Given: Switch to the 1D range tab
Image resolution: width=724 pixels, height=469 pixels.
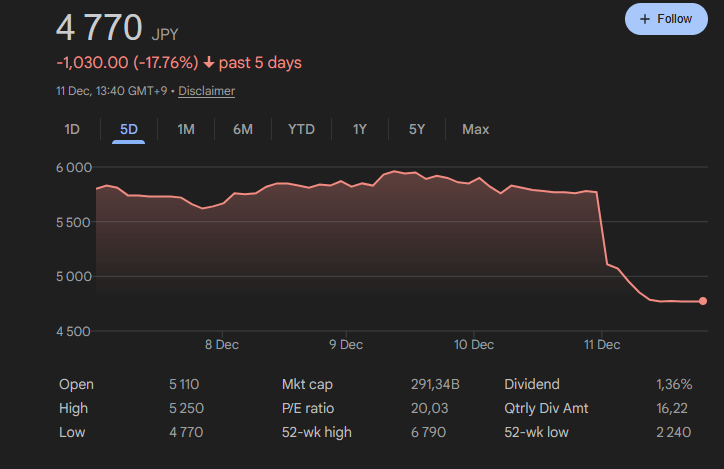Looking at the screenshot, I should 72,129.
